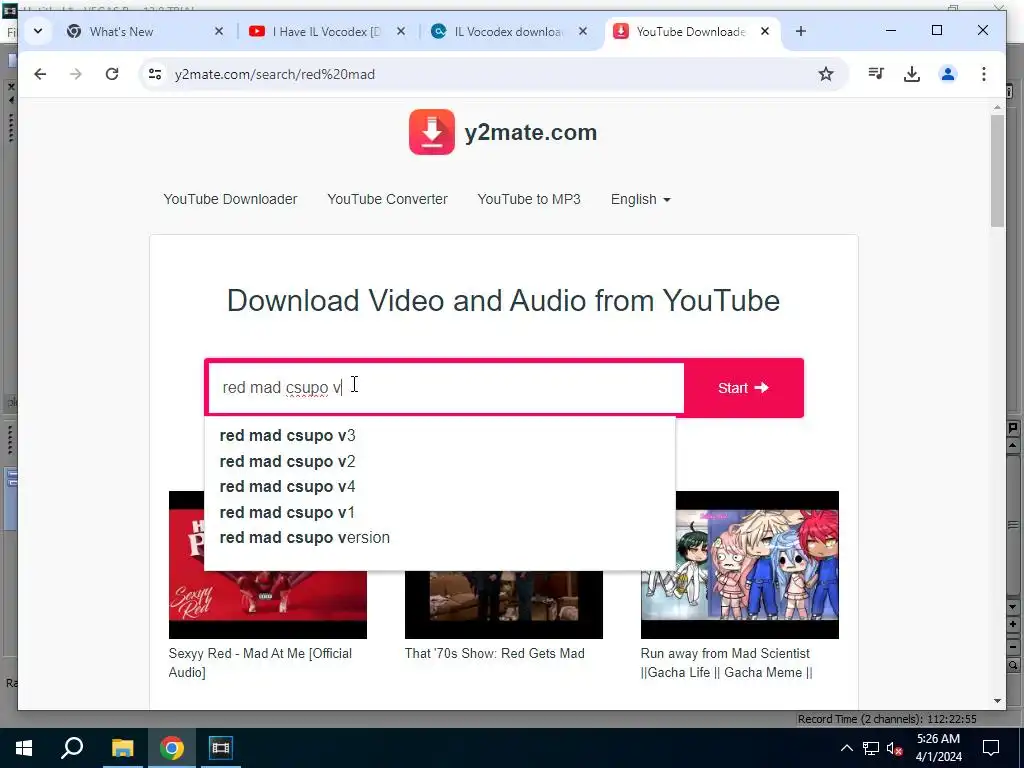Bookmark this page with the star icon

tap(825, 74)
